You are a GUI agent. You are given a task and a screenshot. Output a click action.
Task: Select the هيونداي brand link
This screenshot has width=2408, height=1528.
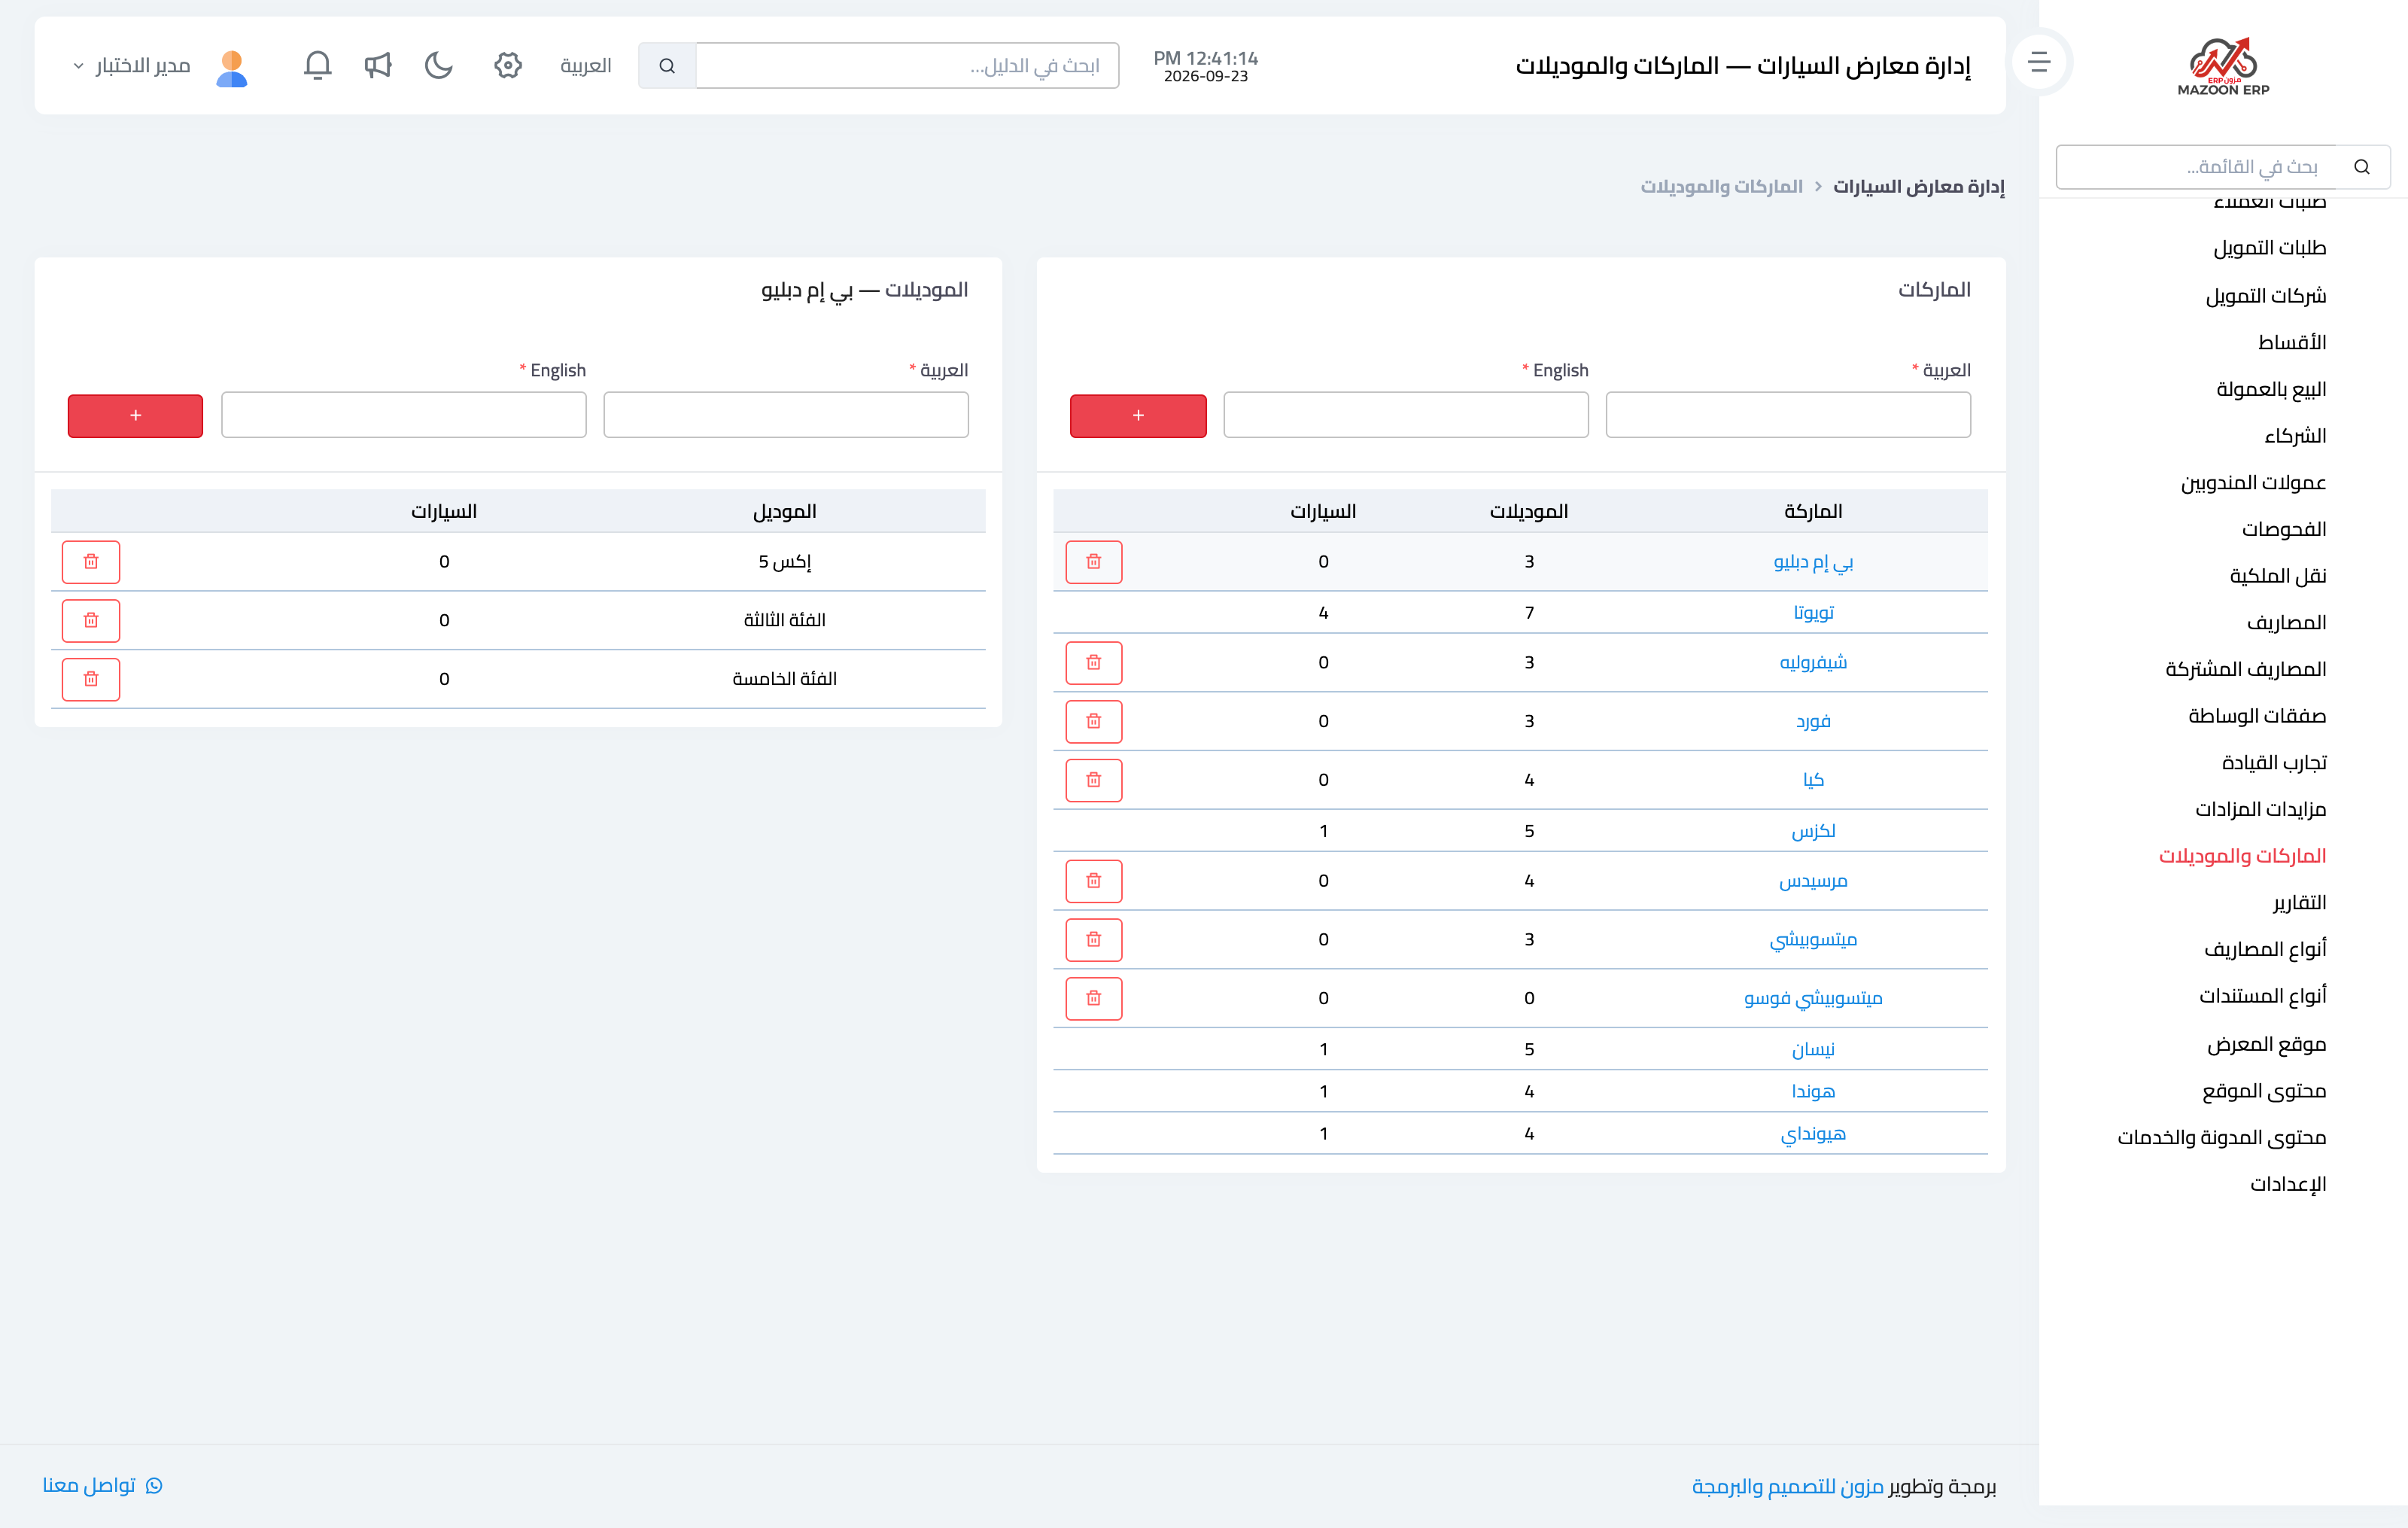[1813, 1134]
